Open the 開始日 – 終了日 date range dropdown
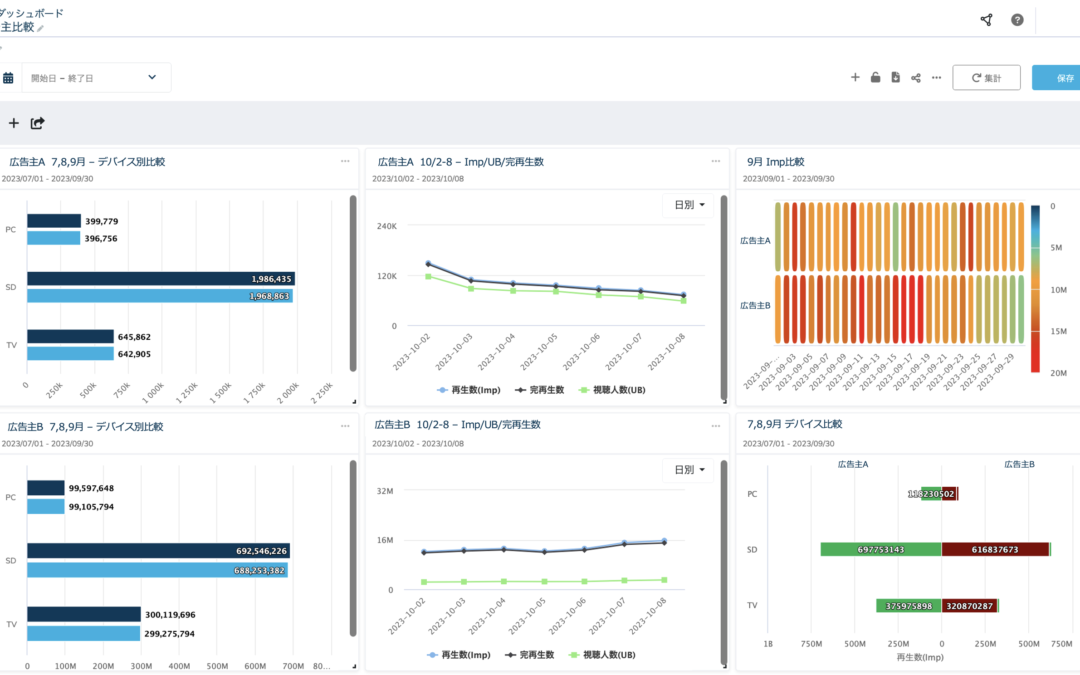 (96, 78)
